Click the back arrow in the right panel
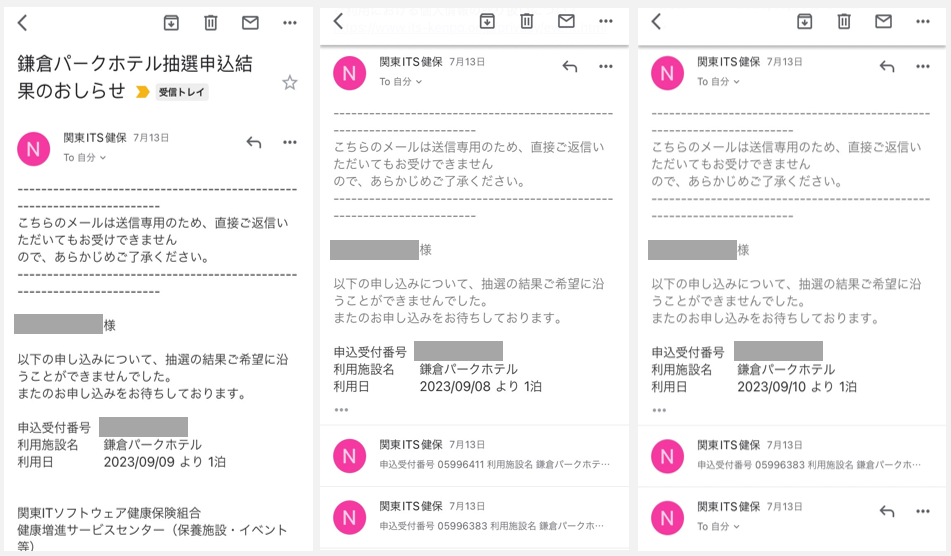This screenshot has height=556, width=951. click(656, 21)
